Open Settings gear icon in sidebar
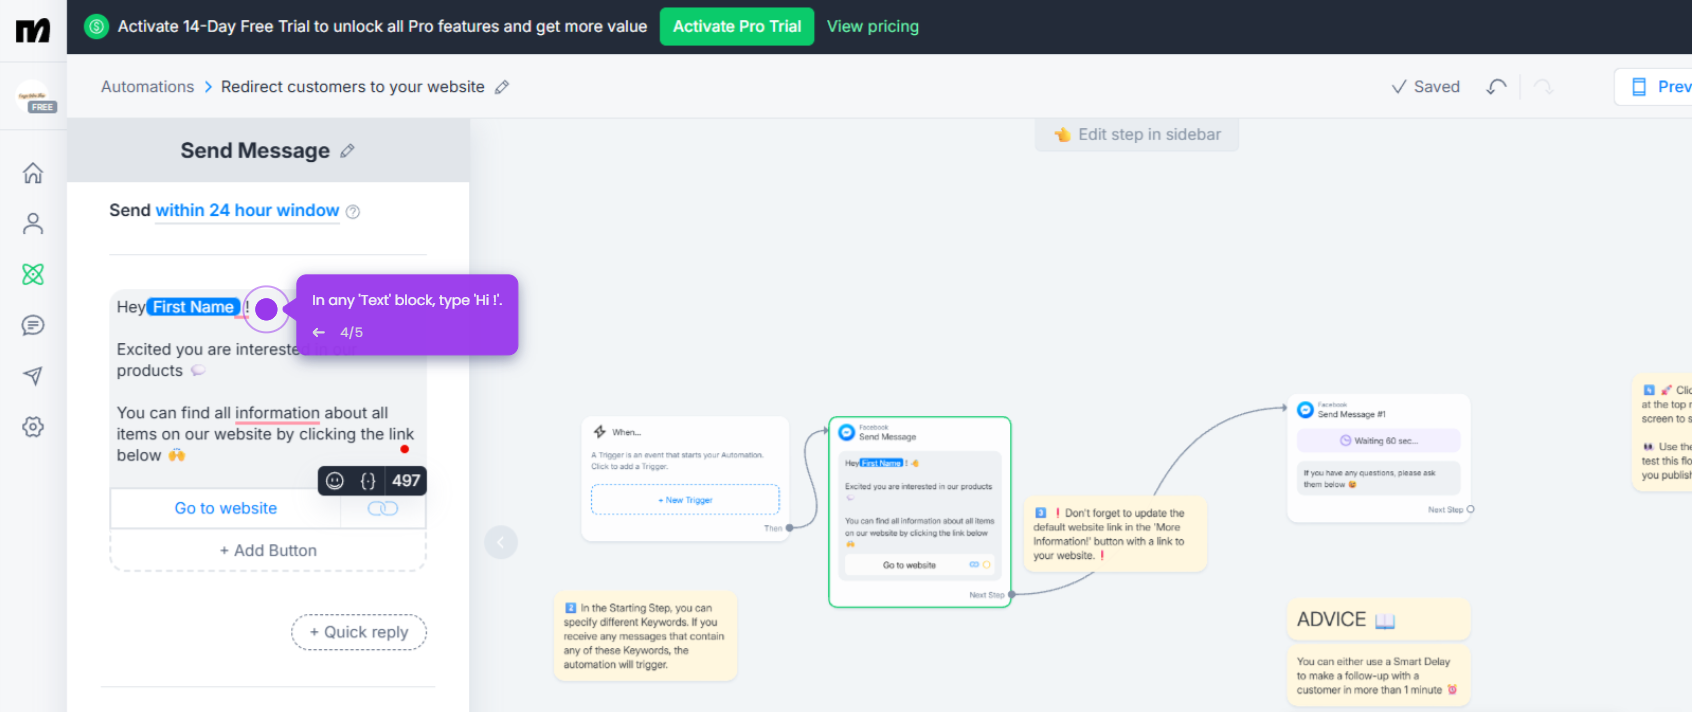This screenshot has width=1692, height=712. (x=33, y=427)
